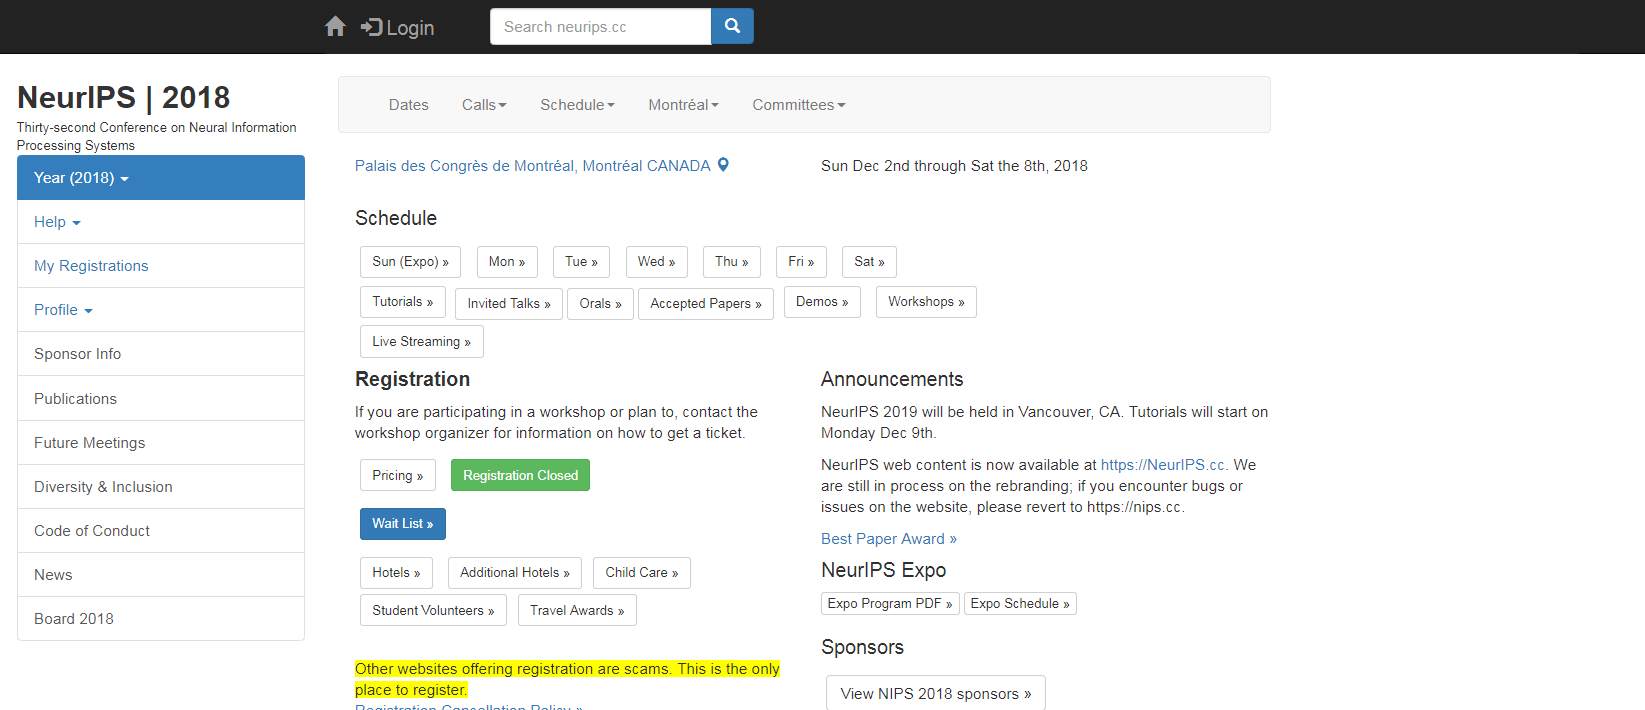The width and height of the screenshot is (1645, 710).
Task: Open the Travel Awards button
Action: [x=577, y=610]
